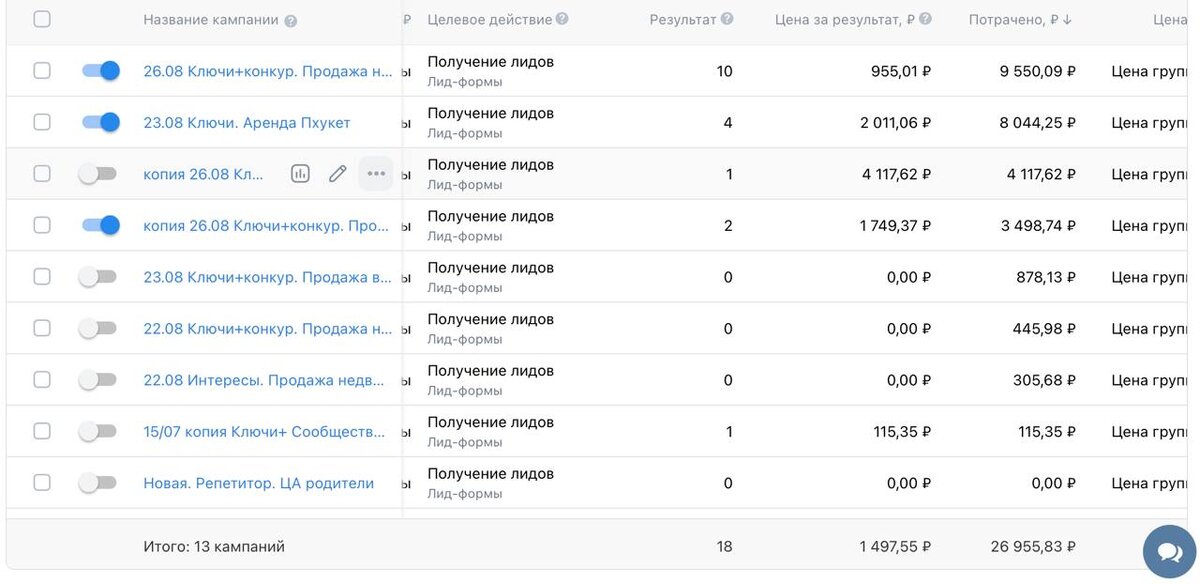Click help icon next to Название кампании

point(290,21)
